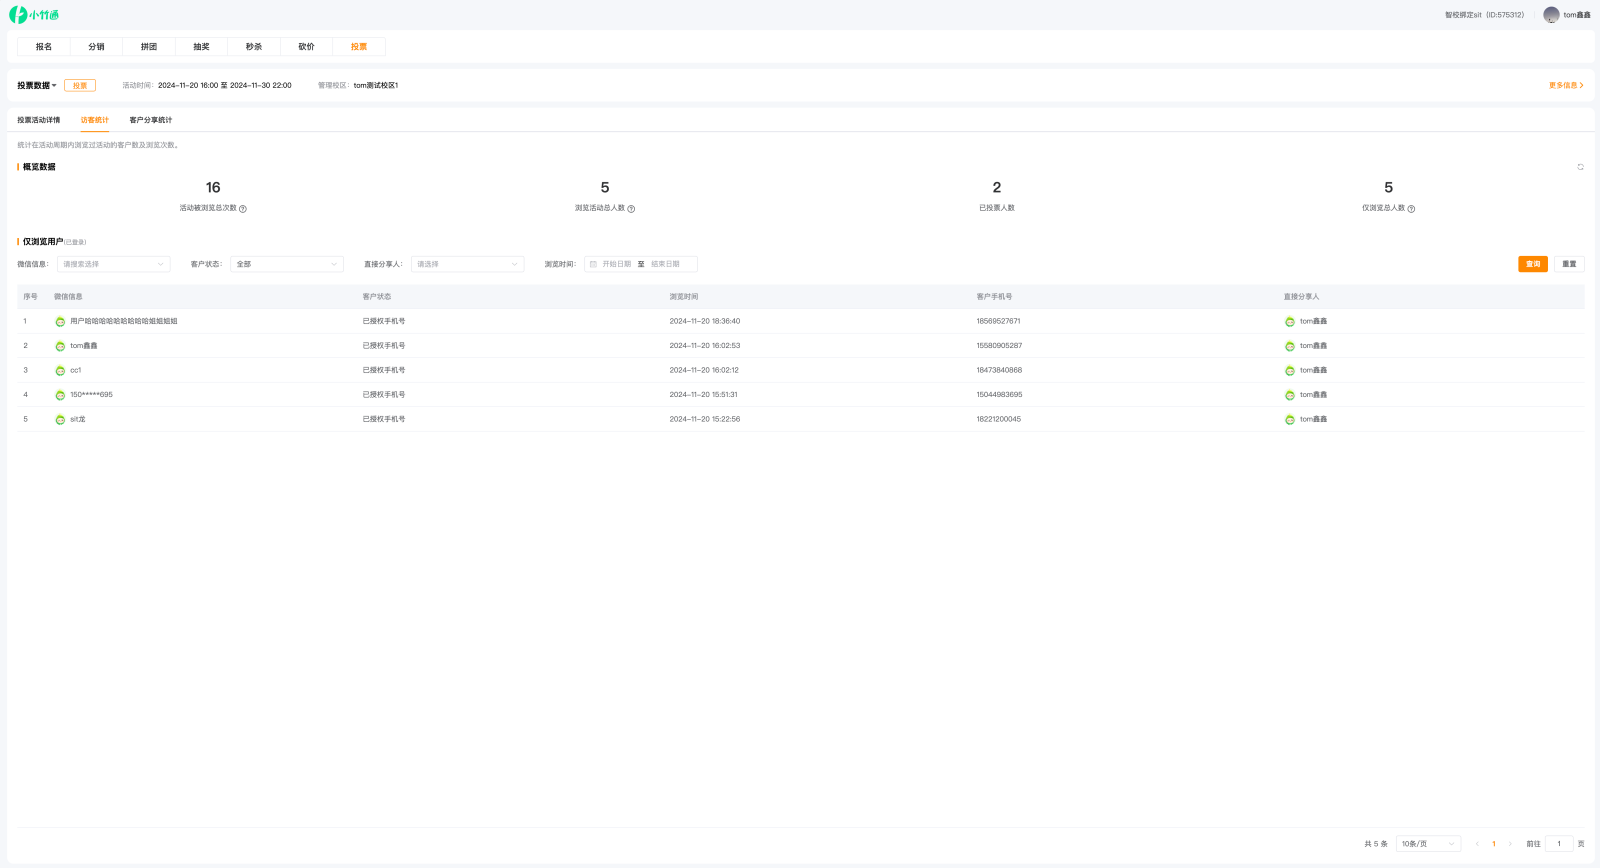Click WeChat avatar of tom鑫鑫 in row 2
The image size is (1600, 868).
pos(60,346)
